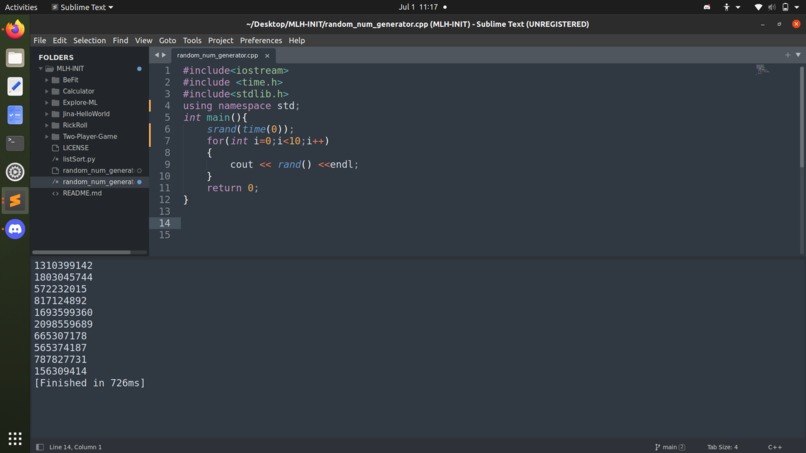Viewport: 806px width, 453px height.
Task: Click the Discord tray icon in top bar
Action: coord(707,7)
